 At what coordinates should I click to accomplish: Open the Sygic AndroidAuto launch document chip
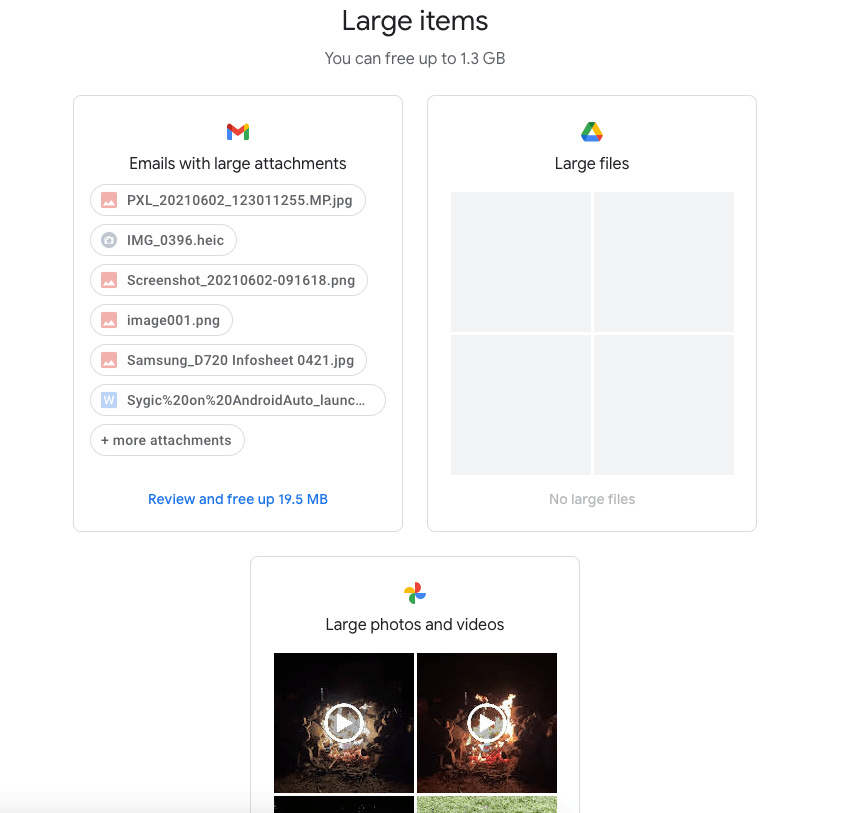click(238, 400)
